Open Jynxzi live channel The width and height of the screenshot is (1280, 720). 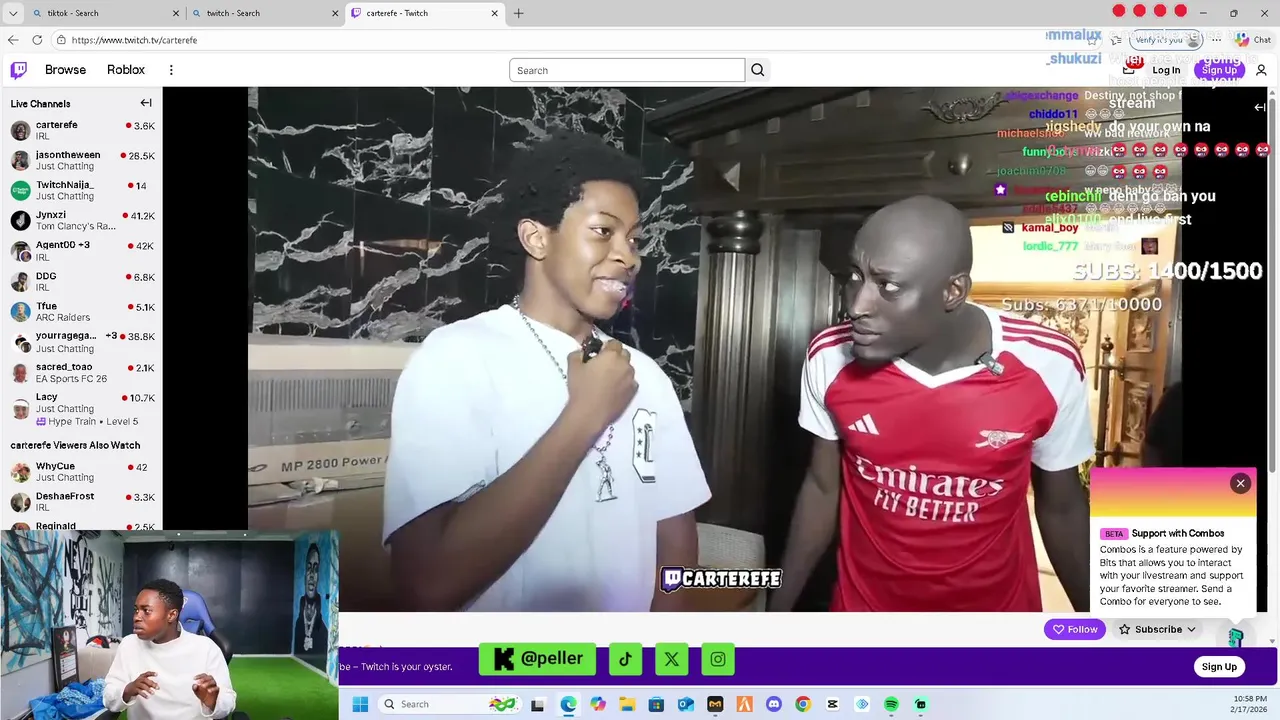[x=81, y=220]
